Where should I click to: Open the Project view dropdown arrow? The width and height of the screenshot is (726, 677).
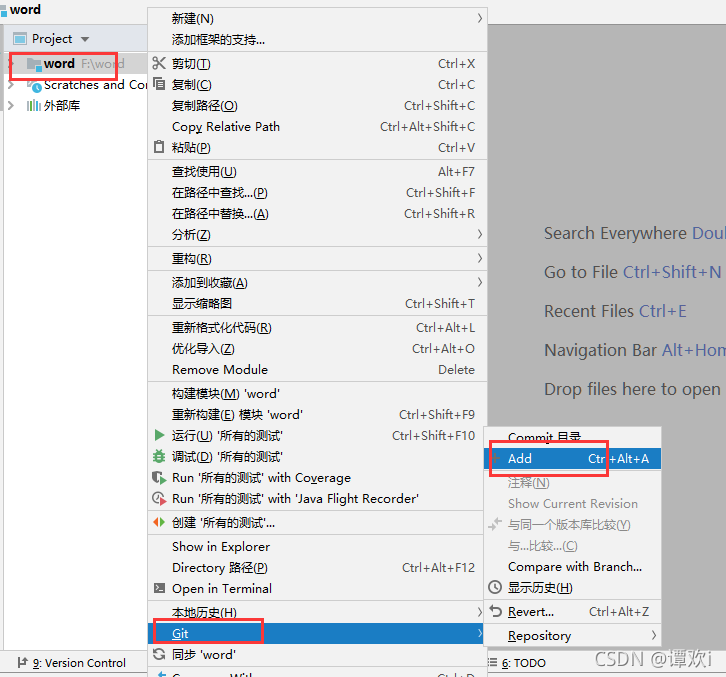(x=84, y=39)
